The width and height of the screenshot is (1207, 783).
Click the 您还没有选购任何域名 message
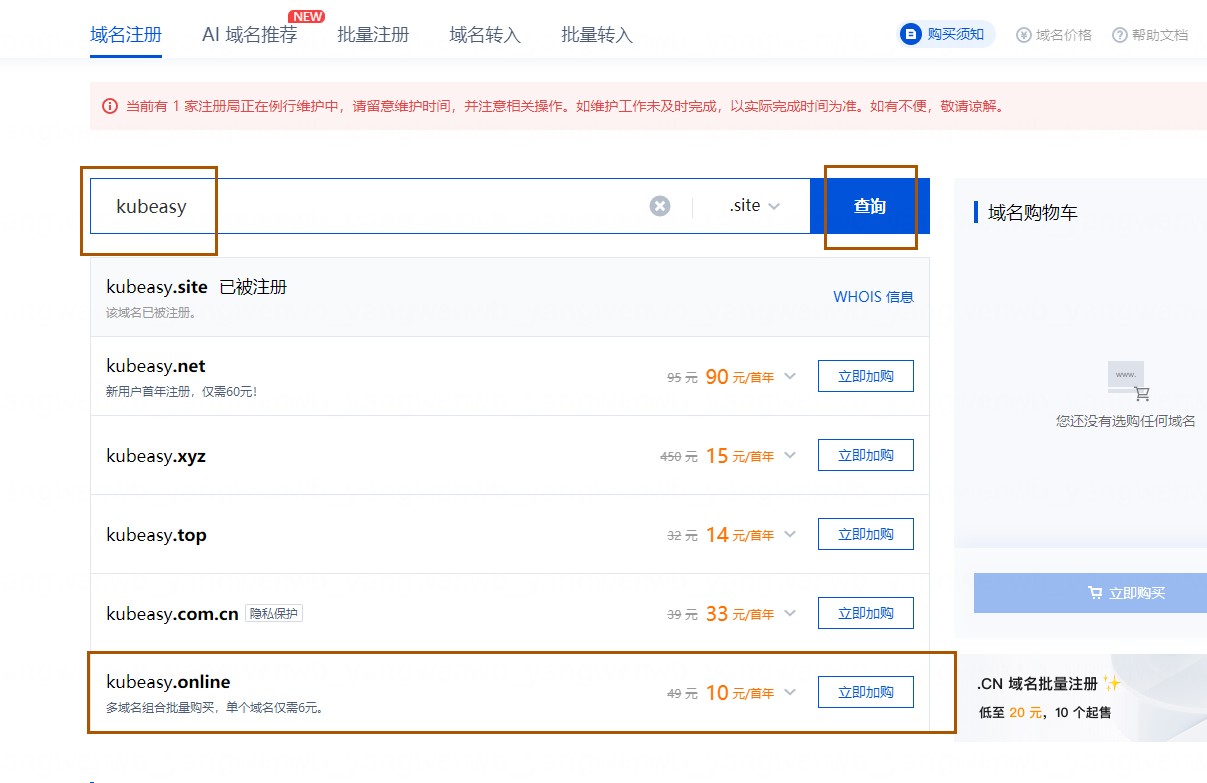coord(1126,421)
